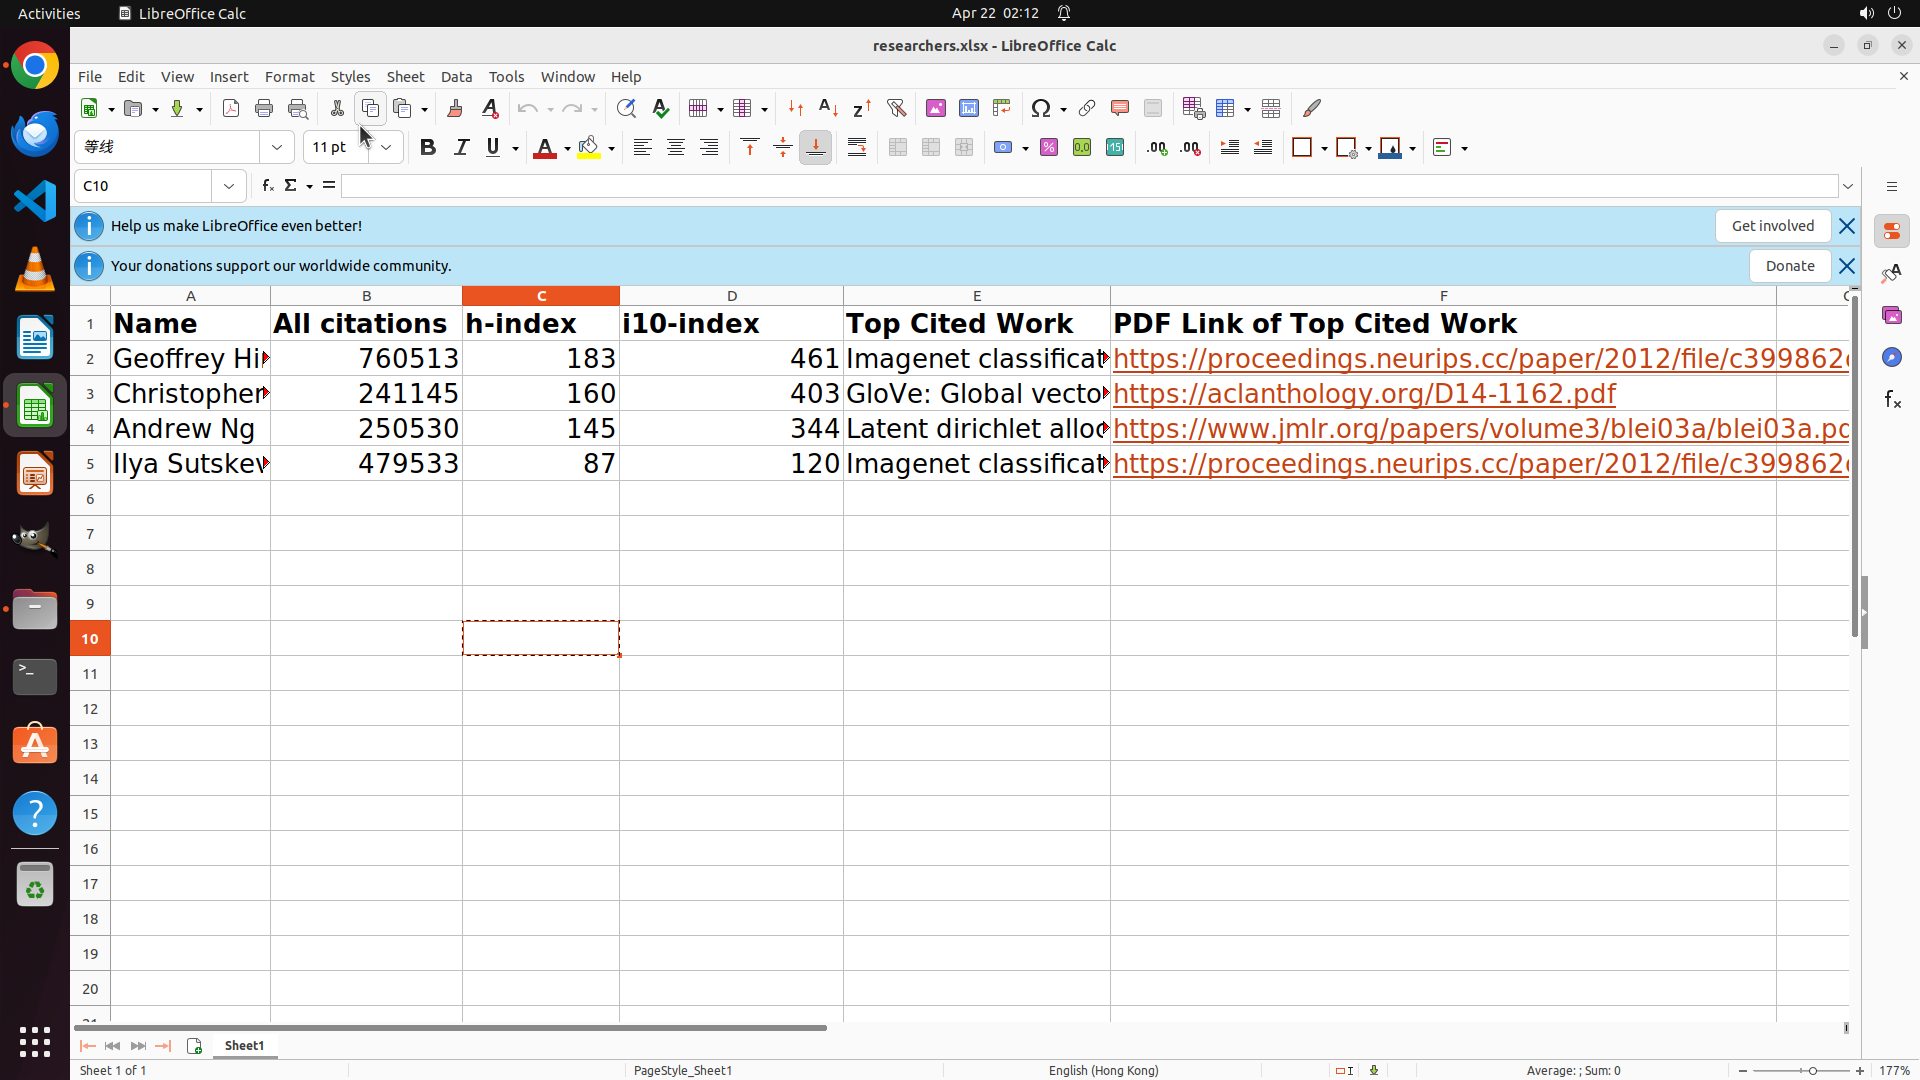Click the Export as PDF icon
The height and width of the screenshot is (1080, 1920).
coord(231,108)
